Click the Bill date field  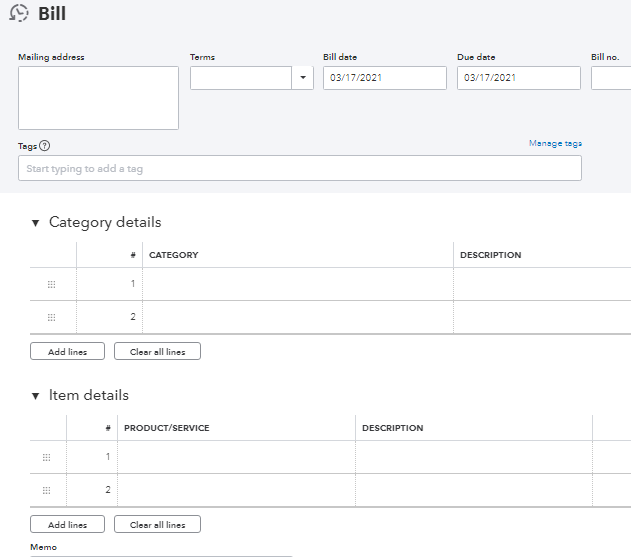[384, 78]
